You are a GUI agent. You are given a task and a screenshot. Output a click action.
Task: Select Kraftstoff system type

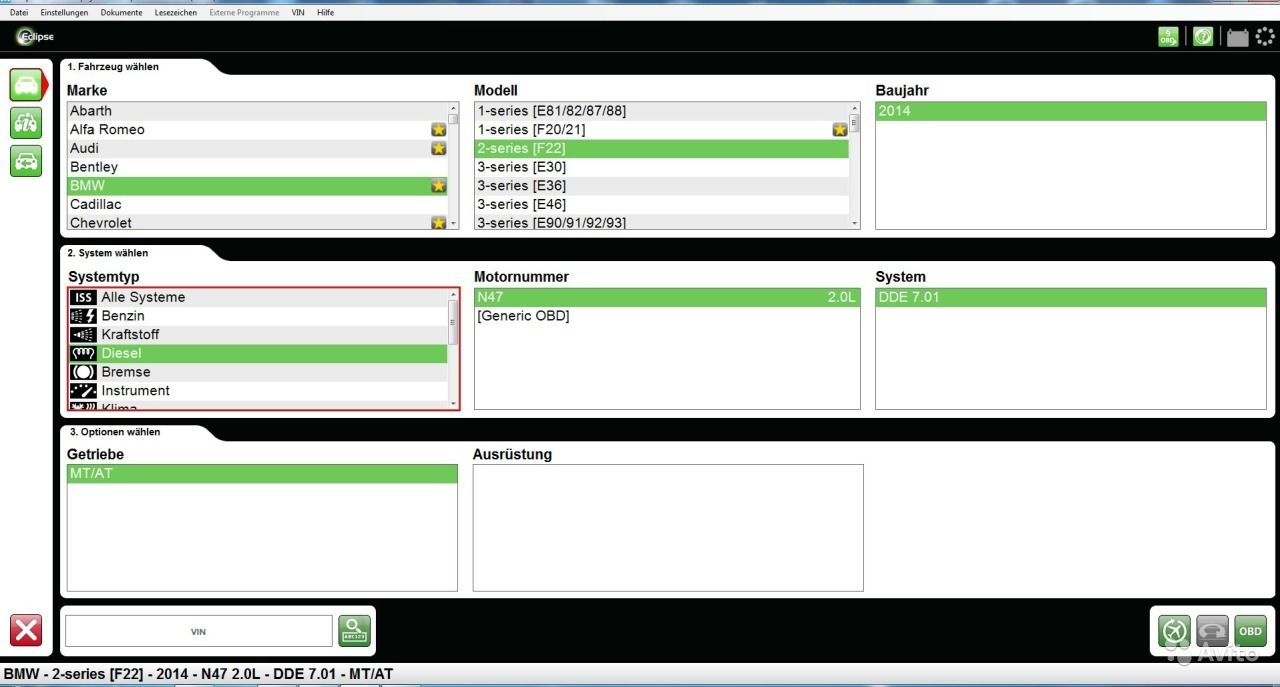pos(258,334)
